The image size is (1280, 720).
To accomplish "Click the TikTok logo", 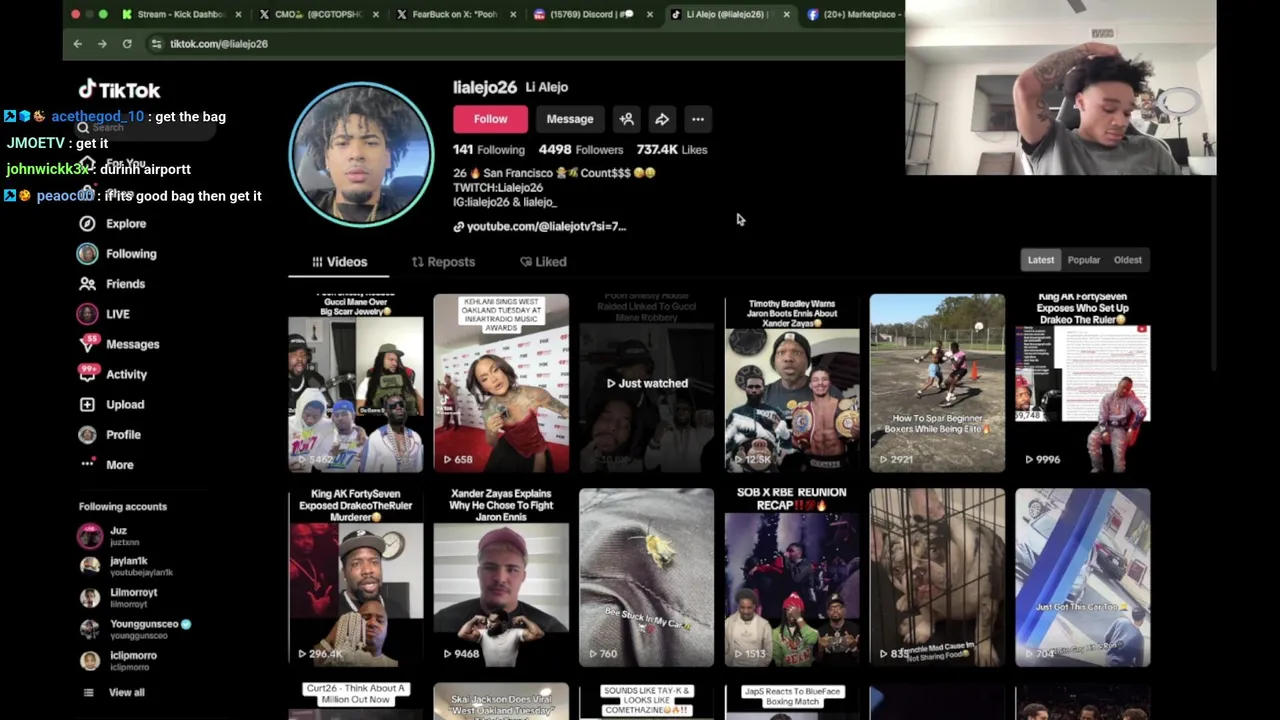I will 120,89.
